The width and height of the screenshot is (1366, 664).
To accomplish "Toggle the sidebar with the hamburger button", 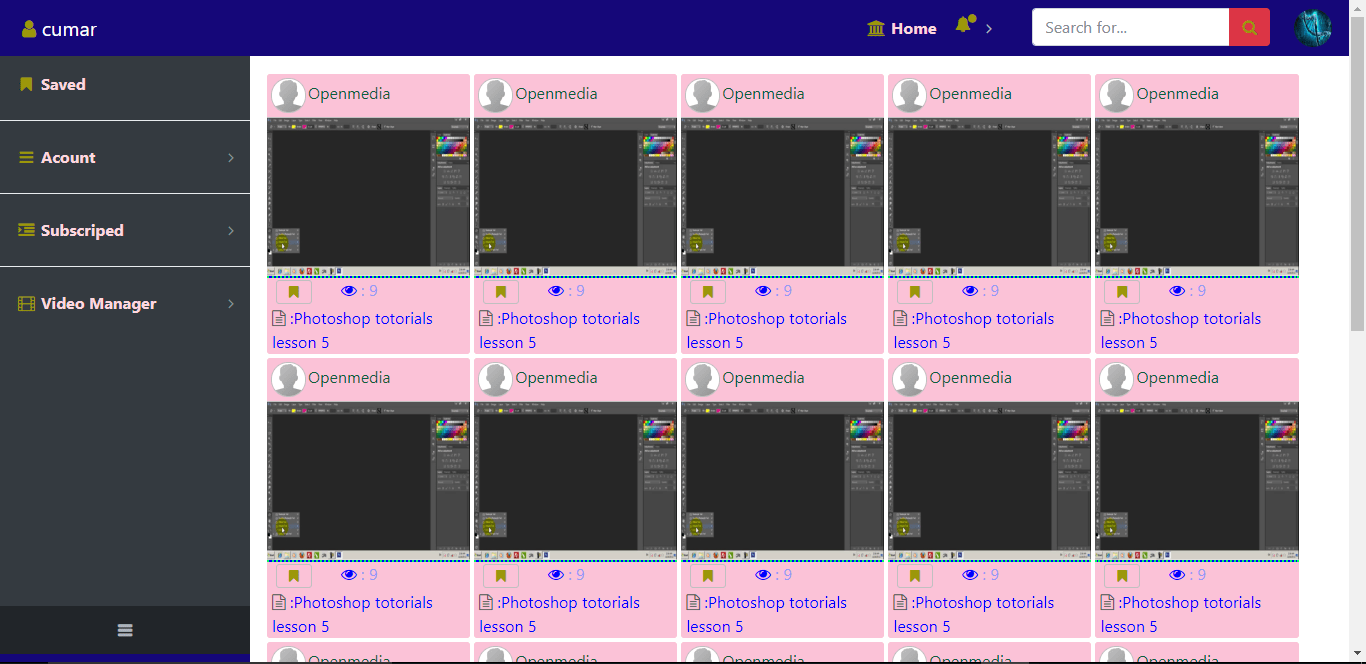I will (x=125, y=630).
